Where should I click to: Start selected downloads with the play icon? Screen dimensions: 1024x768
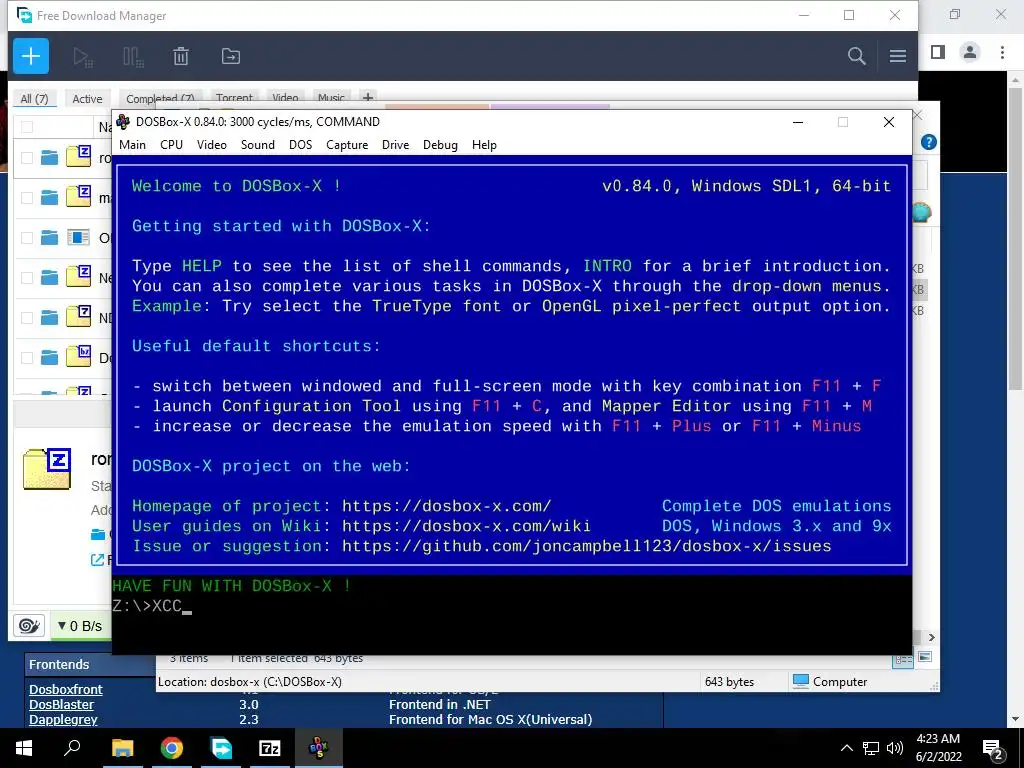point(82,57)
